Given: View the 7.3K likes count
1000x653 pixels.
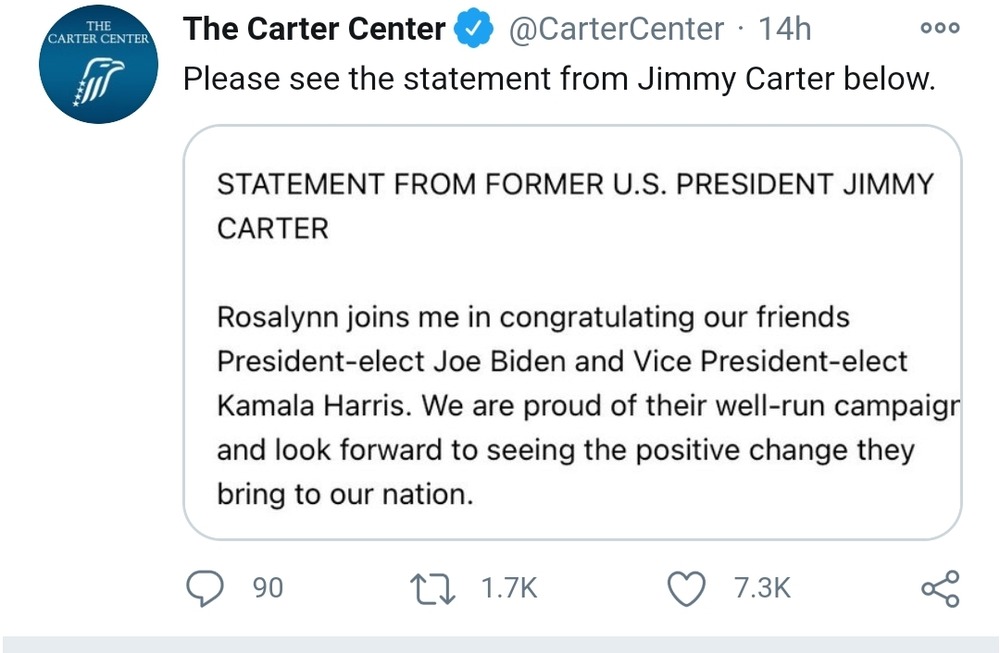Looking at the screenshot, I should [x=762, y=589].
